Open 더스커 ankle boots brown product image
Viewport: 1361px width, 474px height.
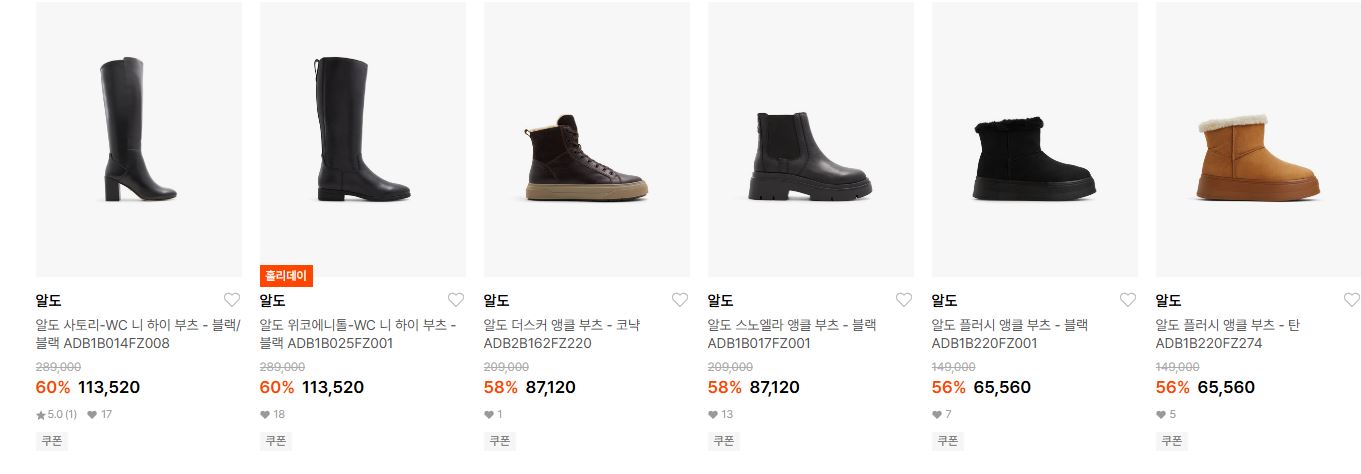click(x=587, y=139)
